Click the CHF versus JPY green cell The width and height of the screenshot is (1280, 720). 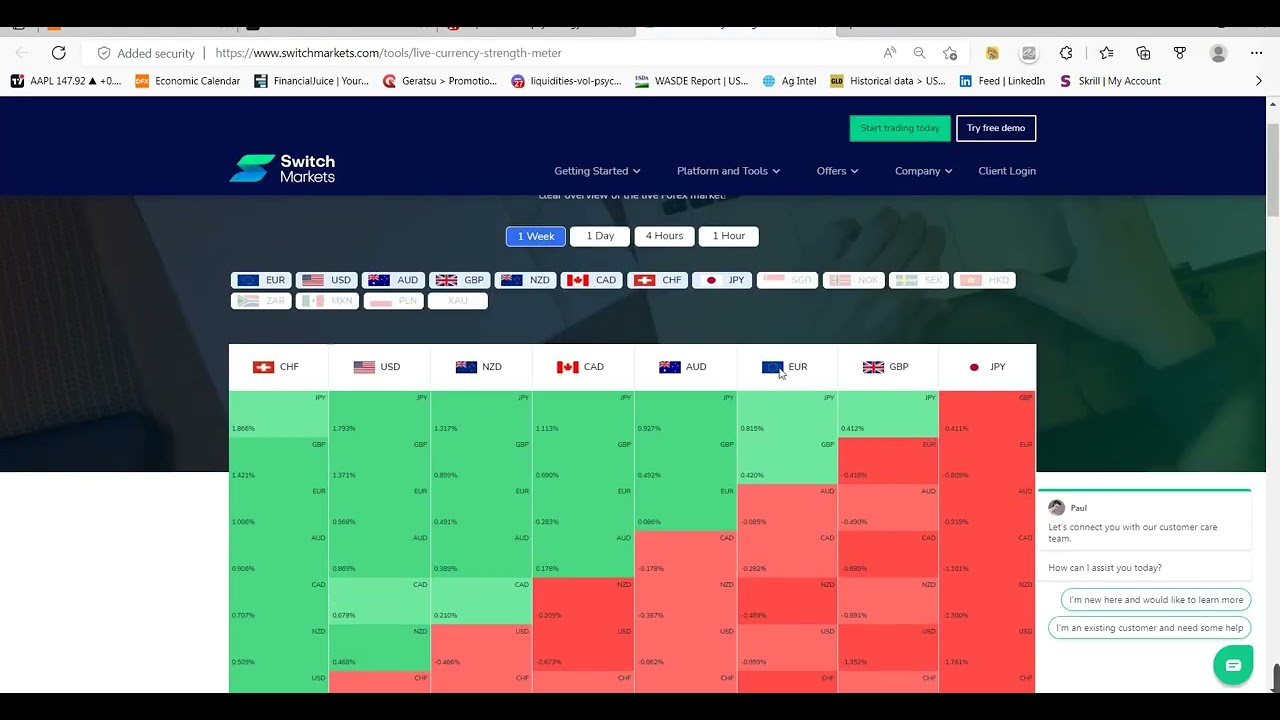click(x=278, y=414)
